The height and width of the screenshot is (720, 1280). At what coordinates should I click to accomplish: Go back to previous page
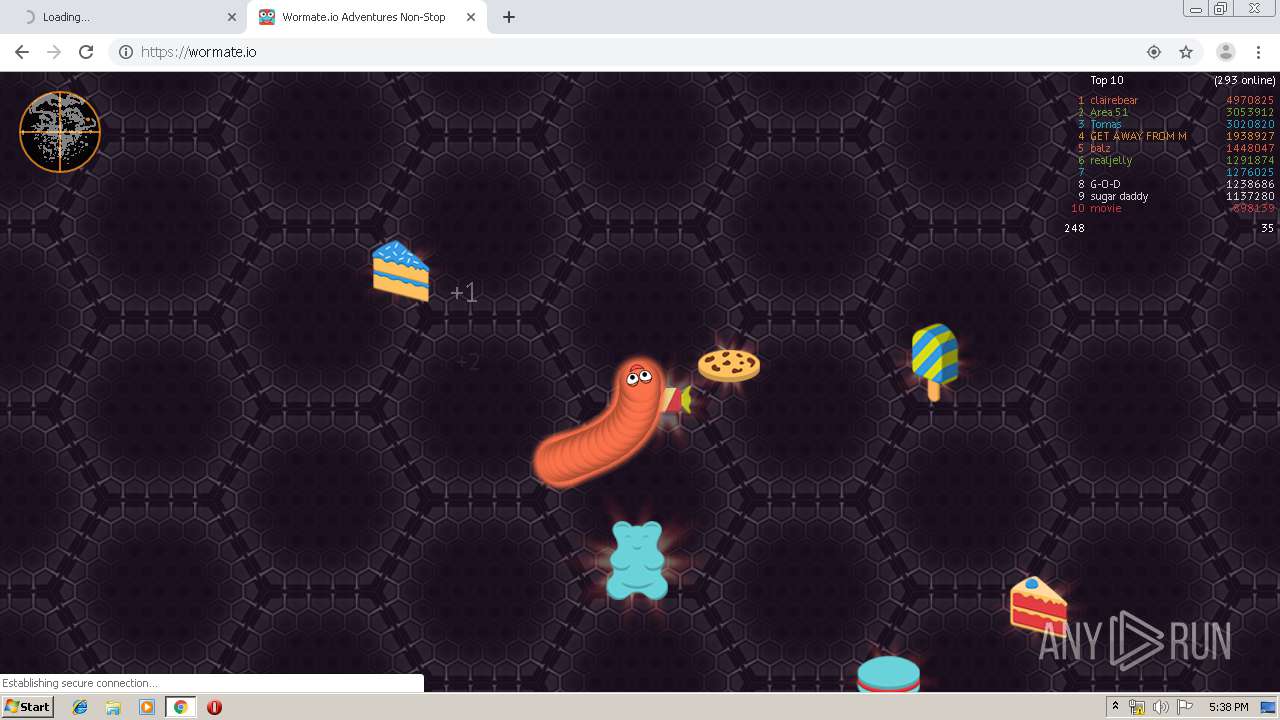22,52
